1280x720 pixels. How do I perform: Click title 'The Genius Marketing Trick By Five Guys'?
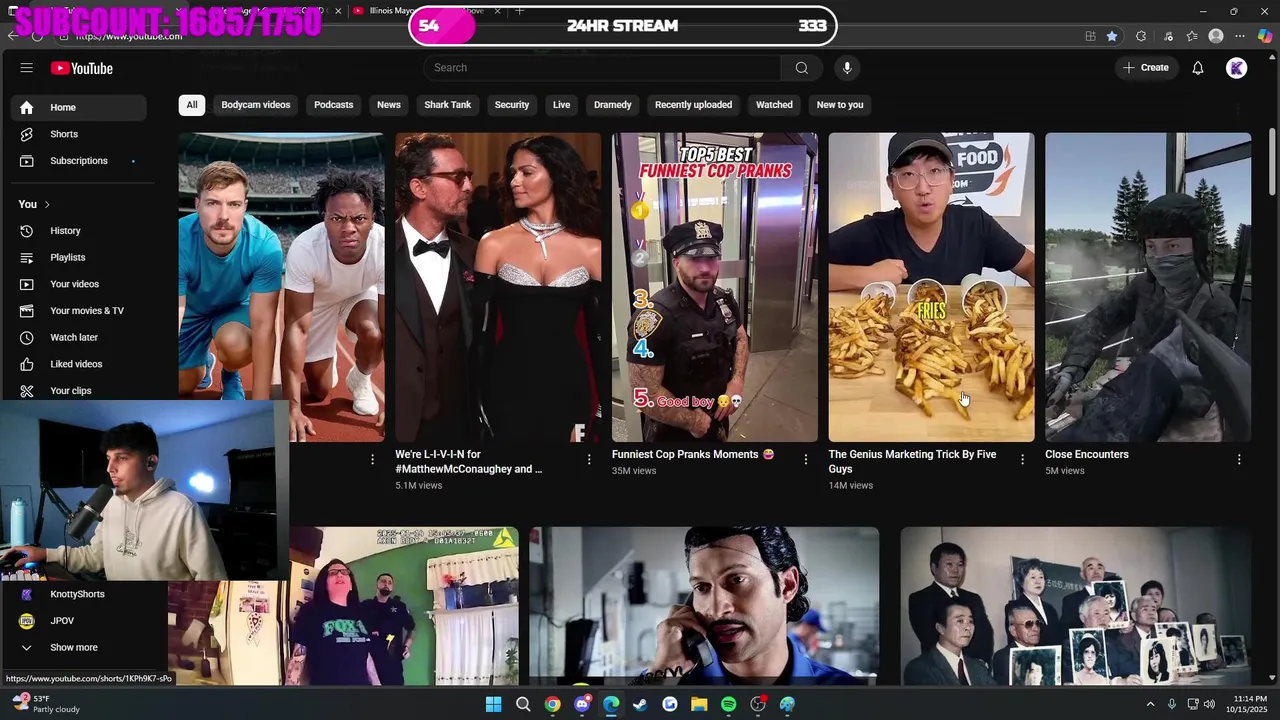pos(912,462)
